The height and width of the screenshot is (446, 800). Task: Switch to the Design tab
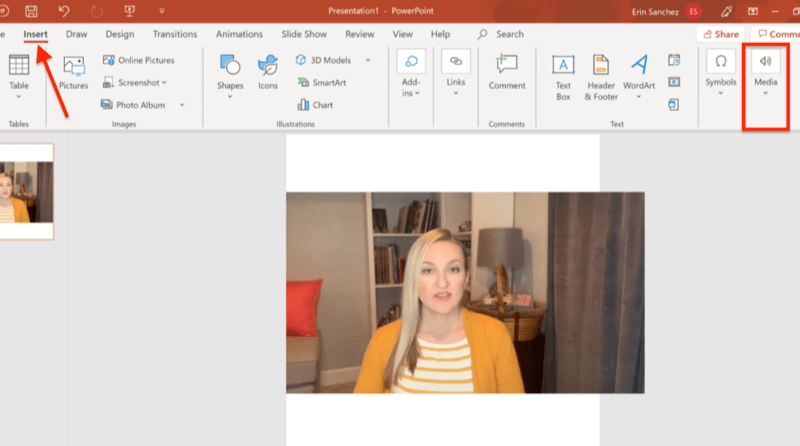[x=120, y=34]
